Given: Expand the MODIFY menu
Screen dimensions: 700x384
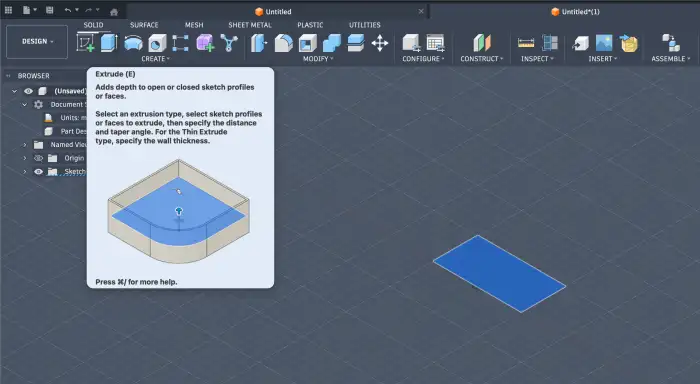Looking at the screenshot, I should point(318,59).
